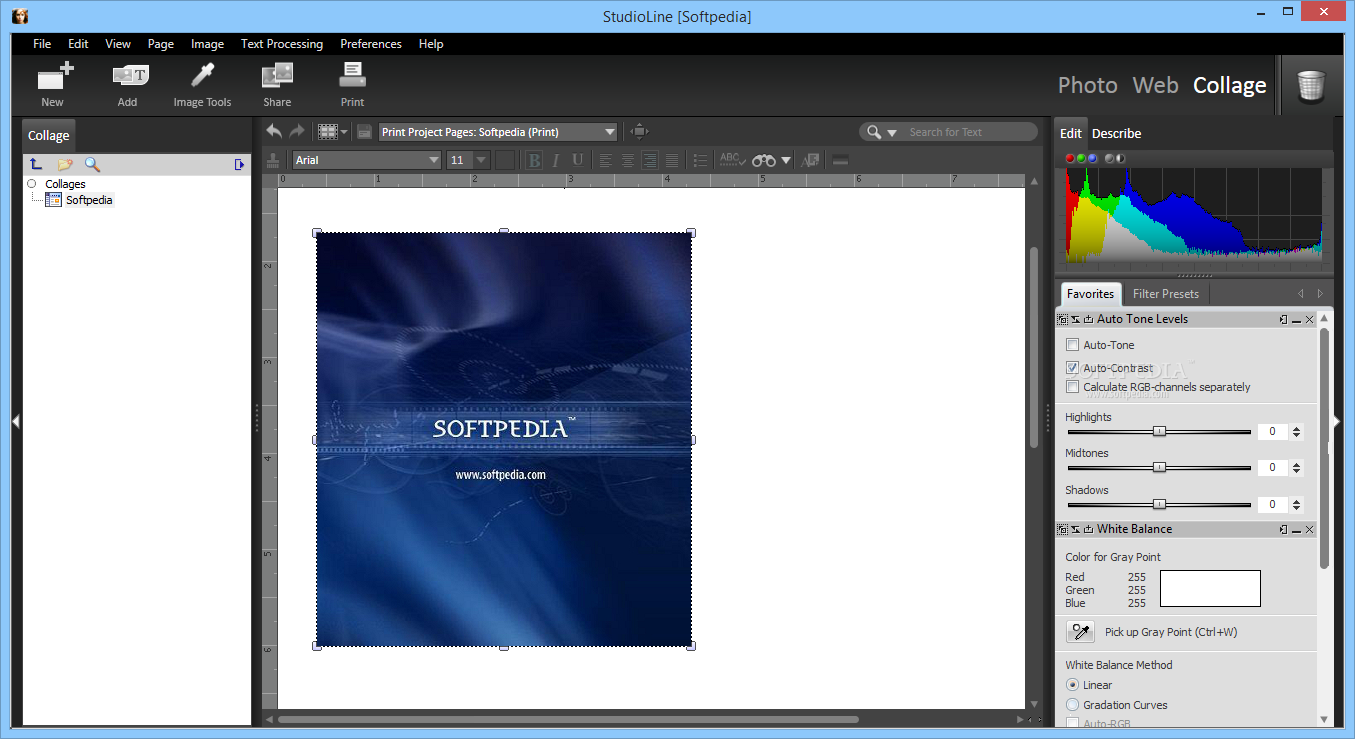Click the save floppy disk icon
The image size is (1355, 739).
[x=365, y=132]
